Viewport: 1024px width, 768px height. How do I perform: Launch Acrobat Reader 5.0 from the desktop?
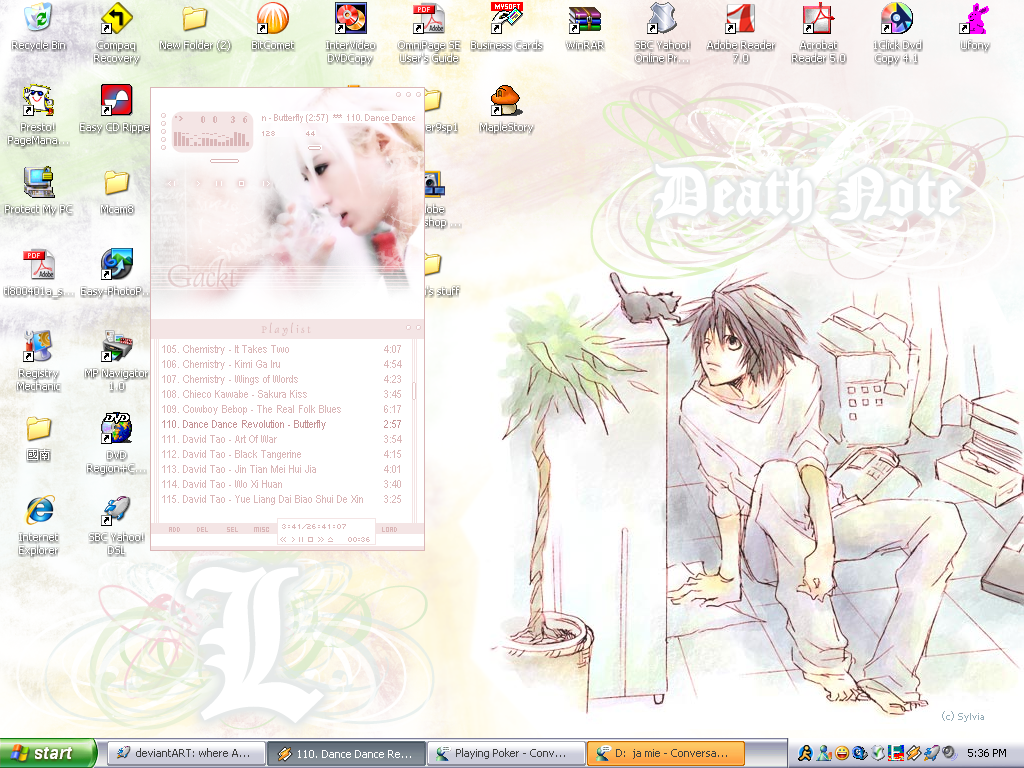pos(818,33)
